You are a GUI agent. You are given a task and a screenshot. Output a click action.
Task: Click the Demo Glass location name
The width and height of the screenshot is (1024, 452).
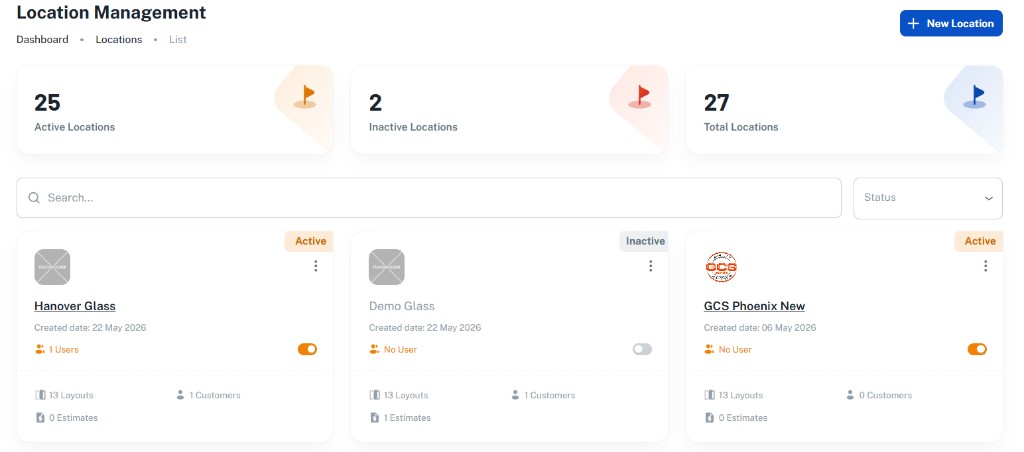tap(402, 306)
